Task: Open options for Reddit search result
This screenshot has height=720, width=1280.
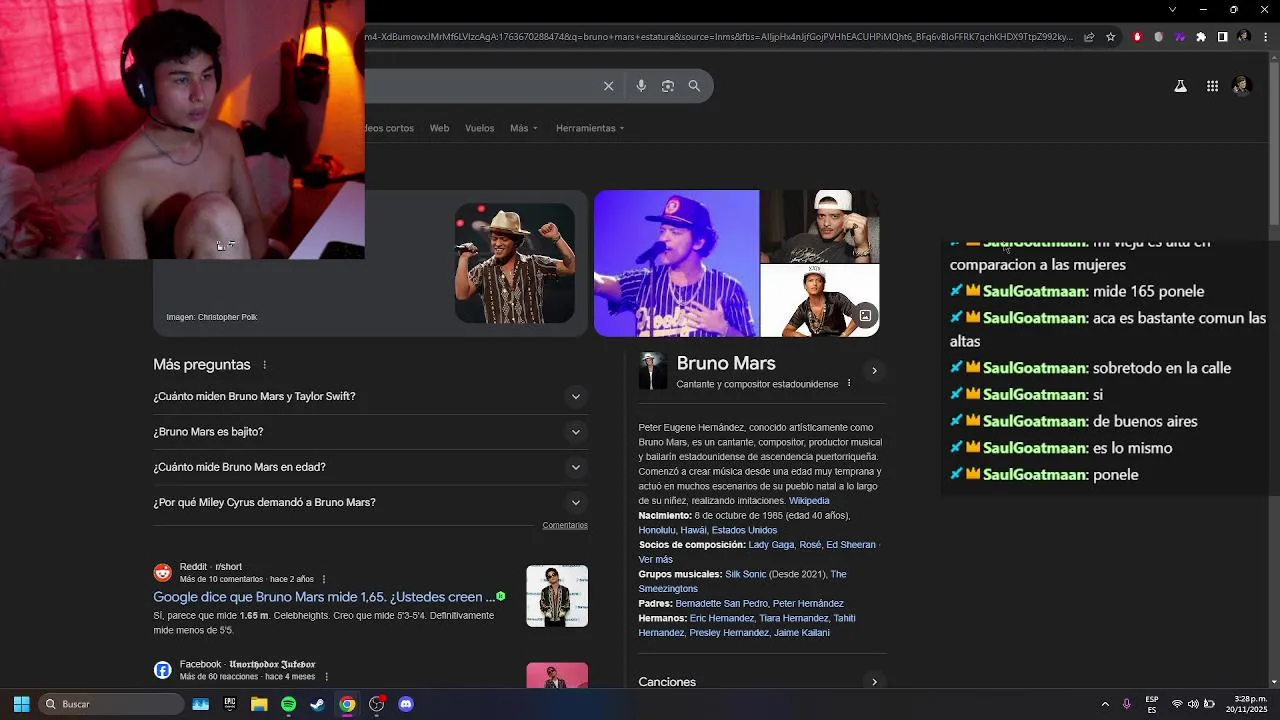Action: click(x=323, y=579)
